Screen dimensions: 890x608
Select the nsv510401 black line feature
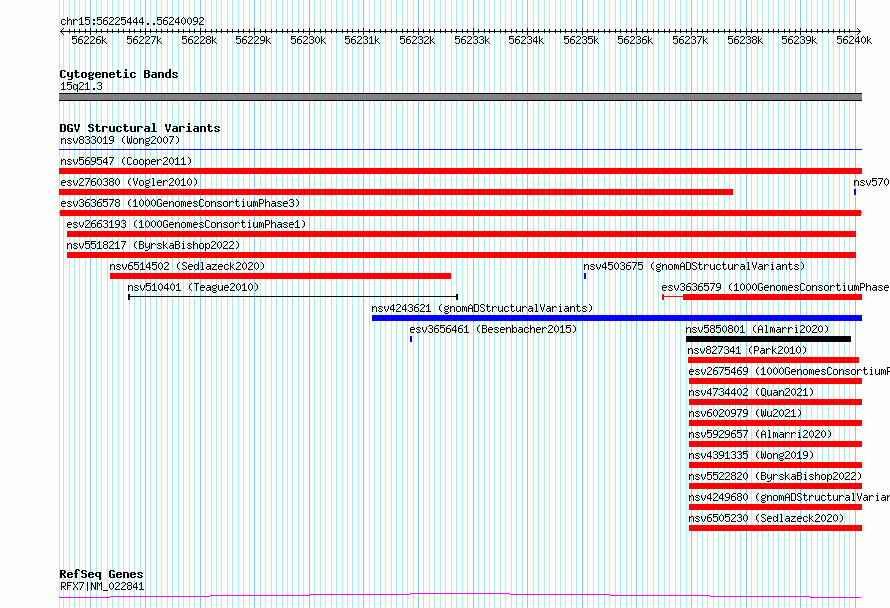[293, 296]
